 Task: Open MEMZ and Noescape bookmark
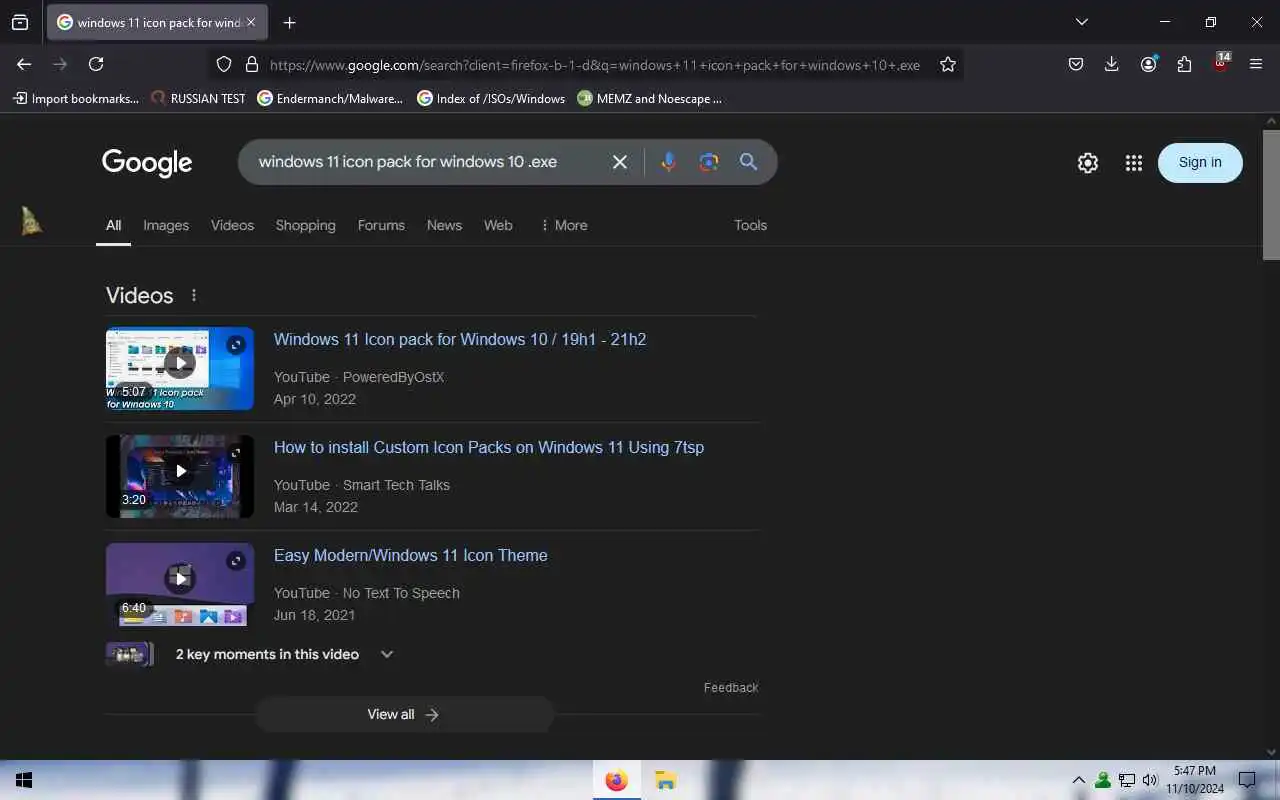[x=650, y=98]
